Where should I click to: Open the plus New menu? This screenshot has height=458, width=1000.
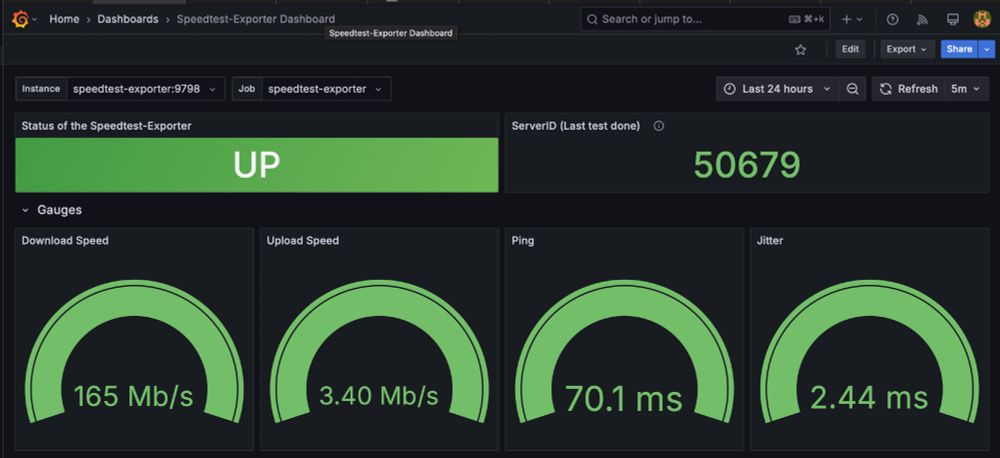coord(852,19)
